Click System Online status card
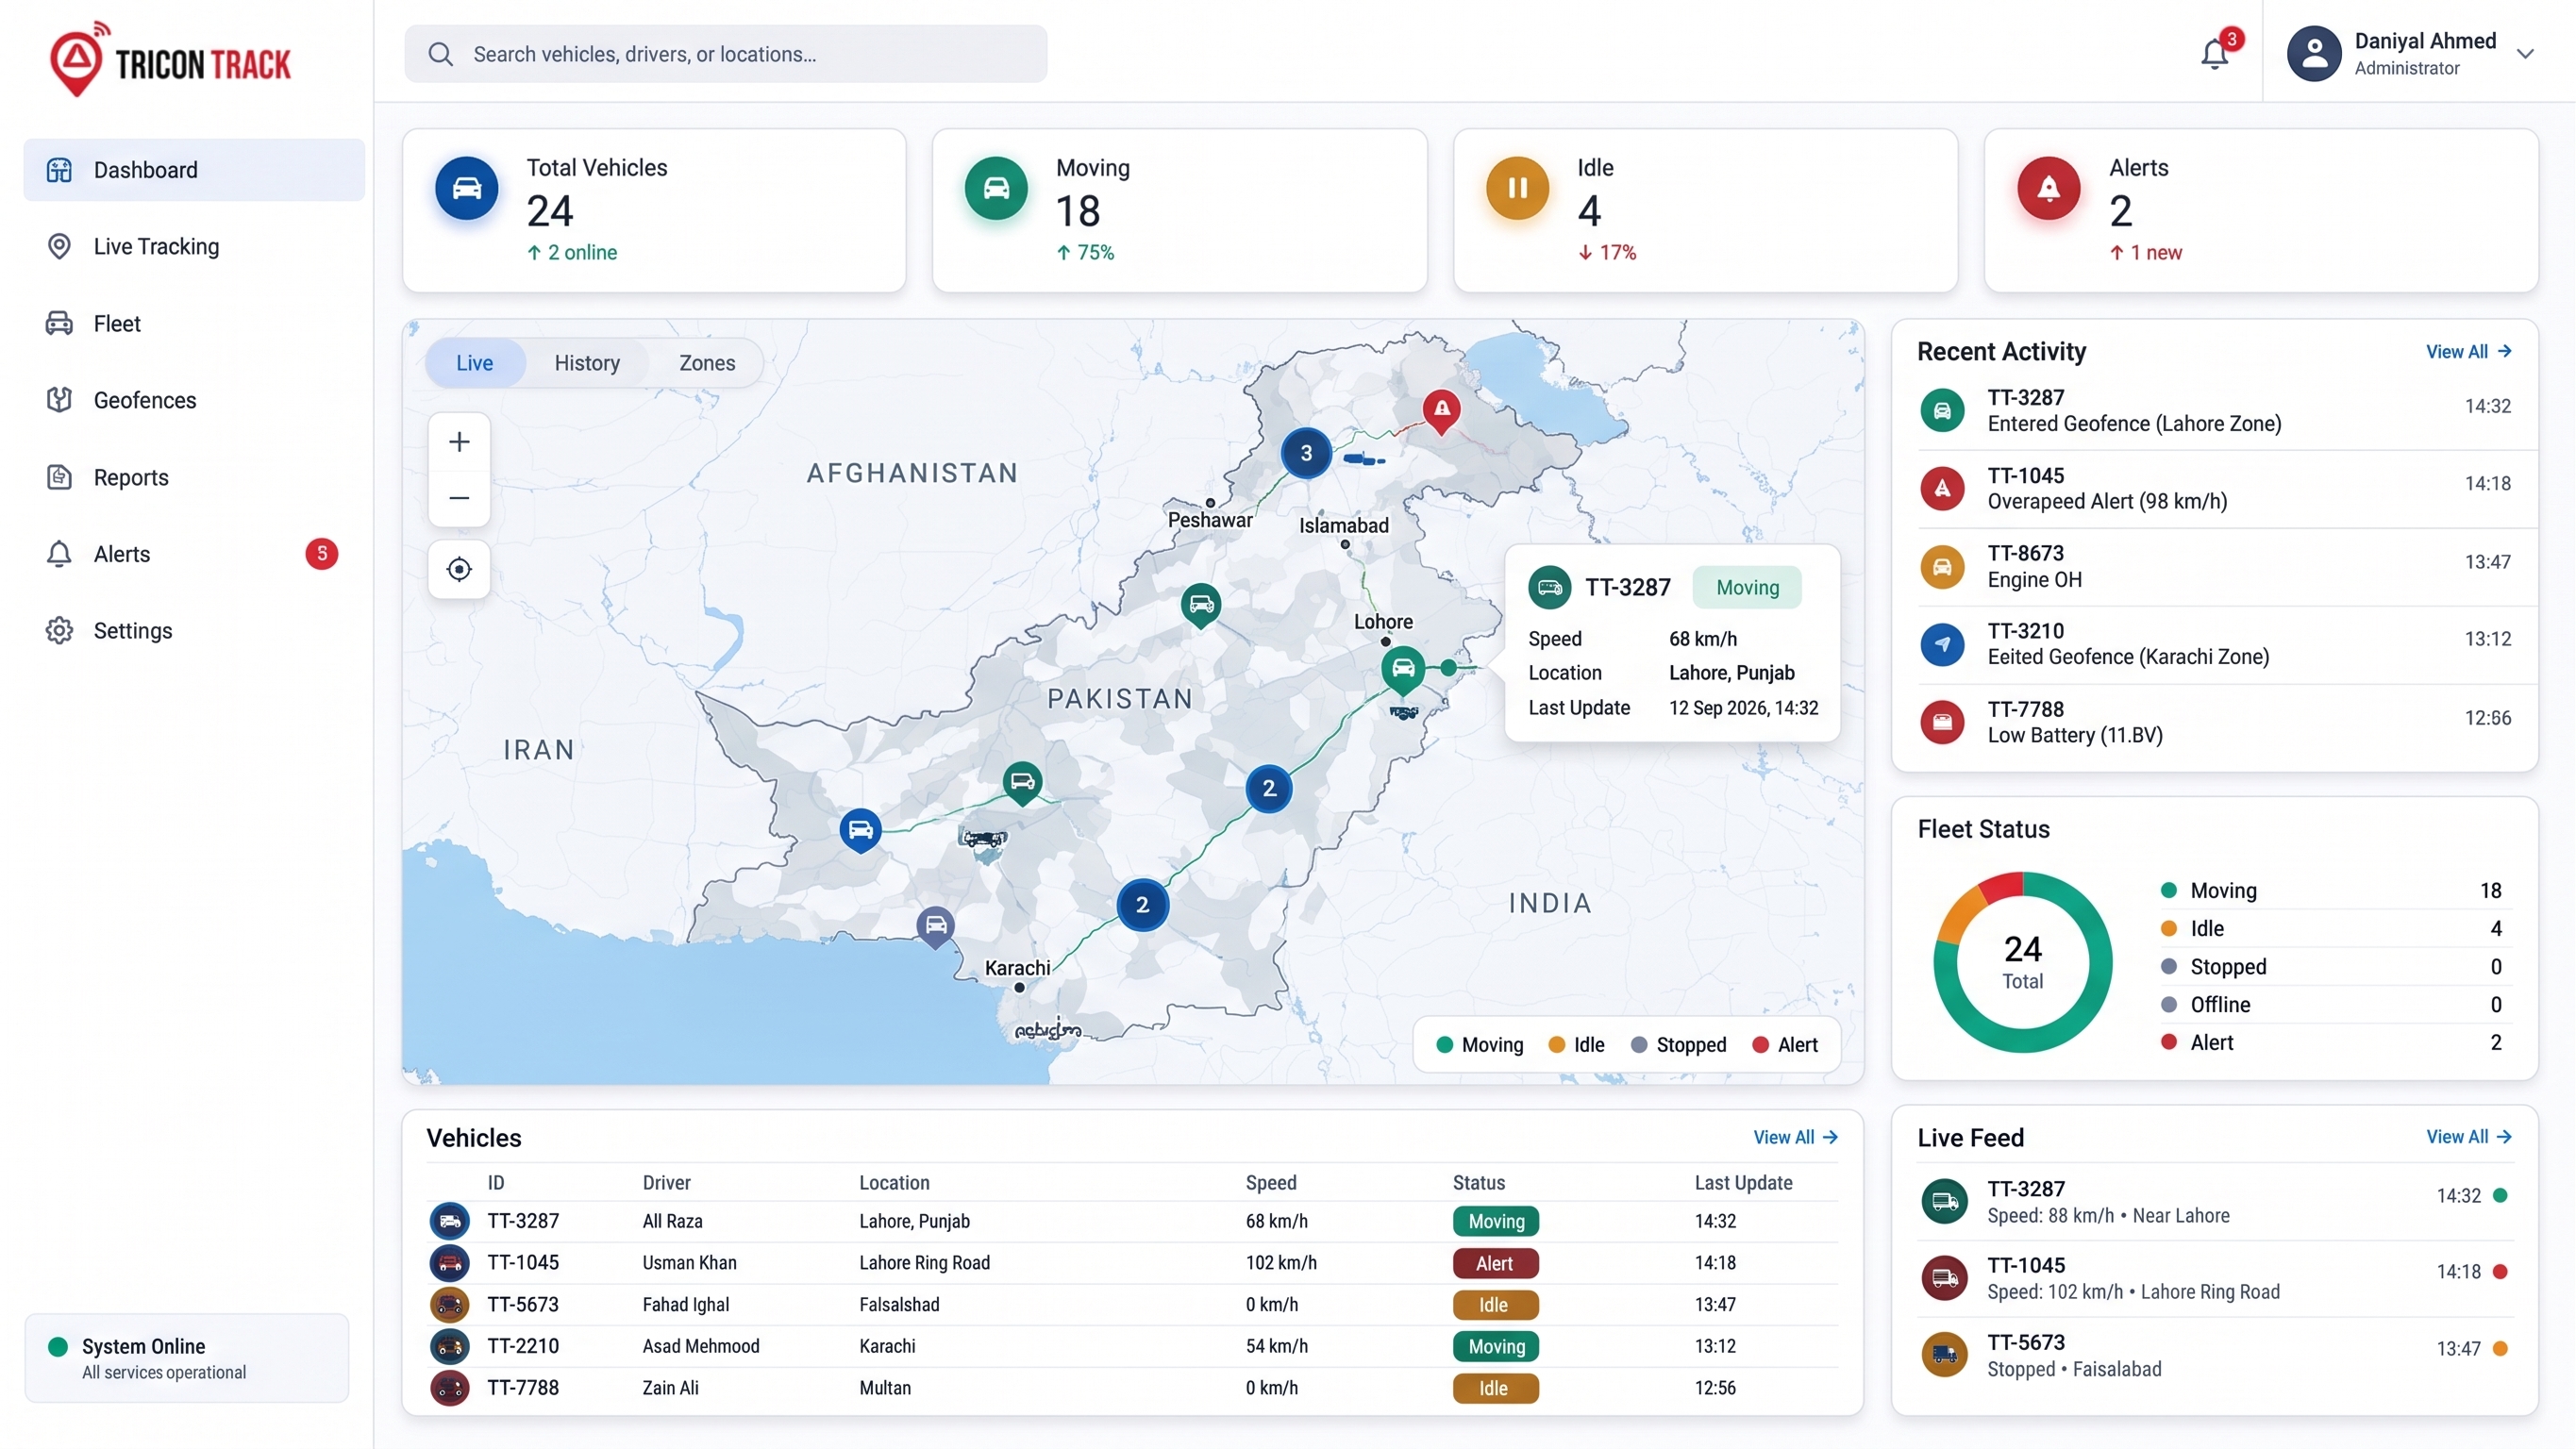 (x=187, y=1359)
